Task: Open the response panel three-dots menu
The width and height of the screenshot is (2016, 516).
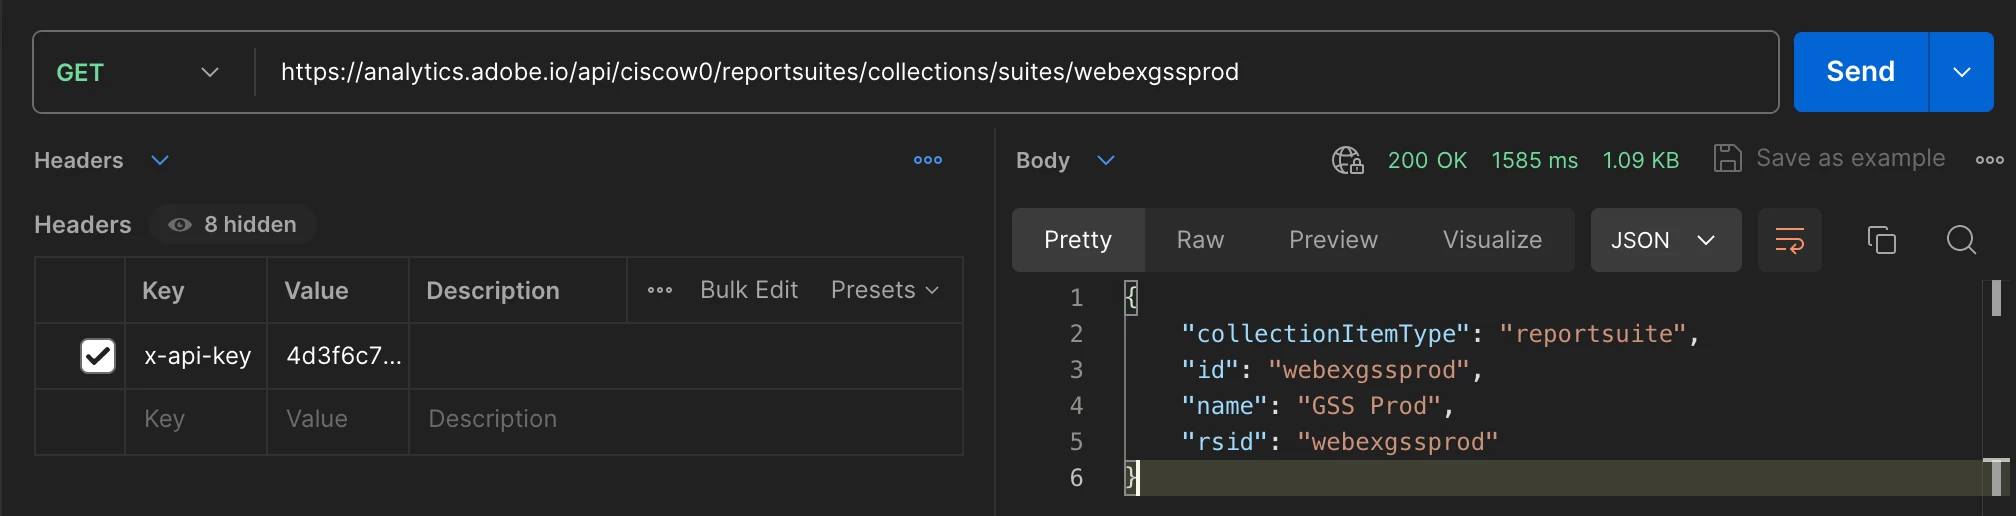Action: (x=1989, y=160)
